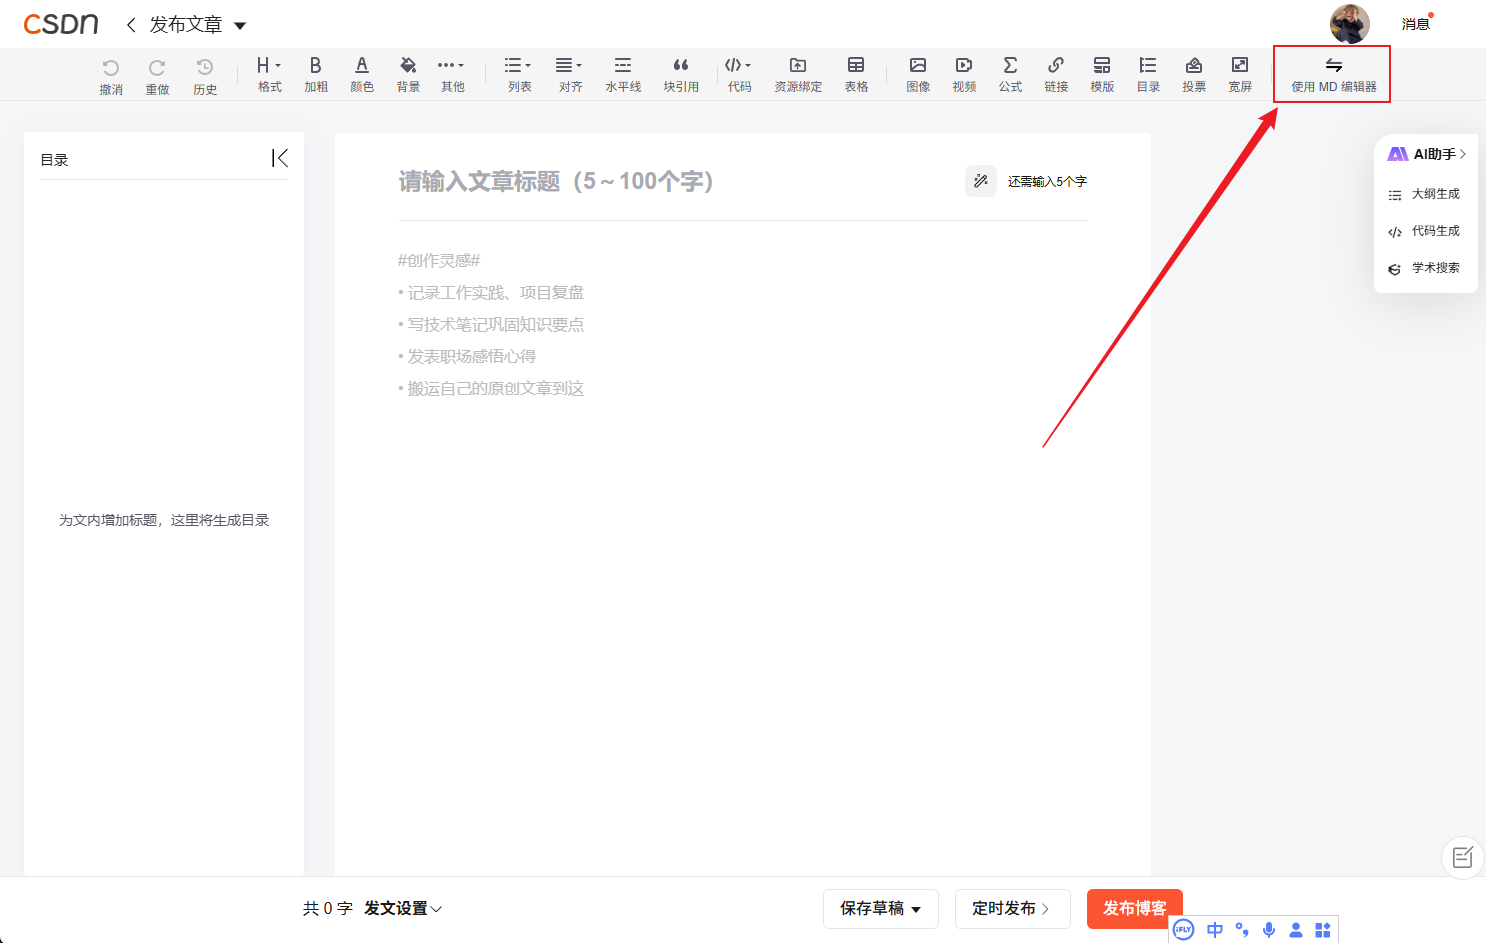Open Messages (消息)
Screen dimensions: 1486x943
[x=1415, y=24]
